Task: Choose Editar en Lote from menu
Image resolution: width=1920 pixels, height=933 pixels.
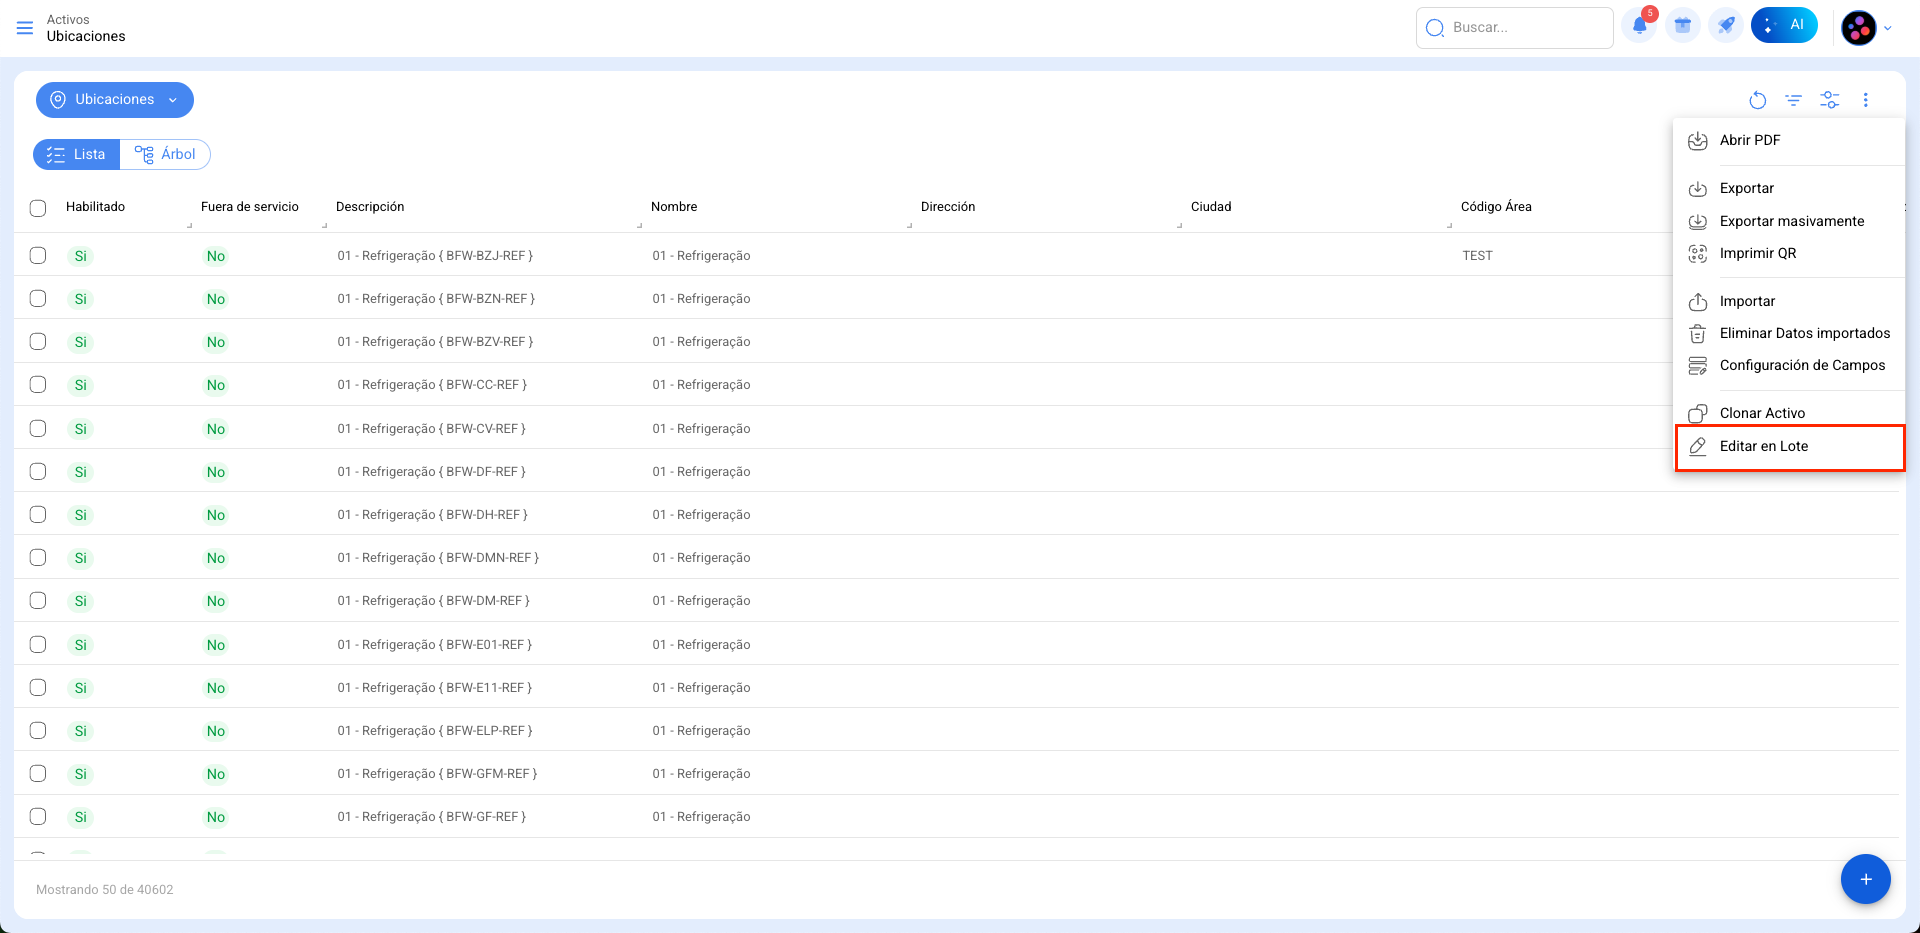Action: coord(1763,446)
